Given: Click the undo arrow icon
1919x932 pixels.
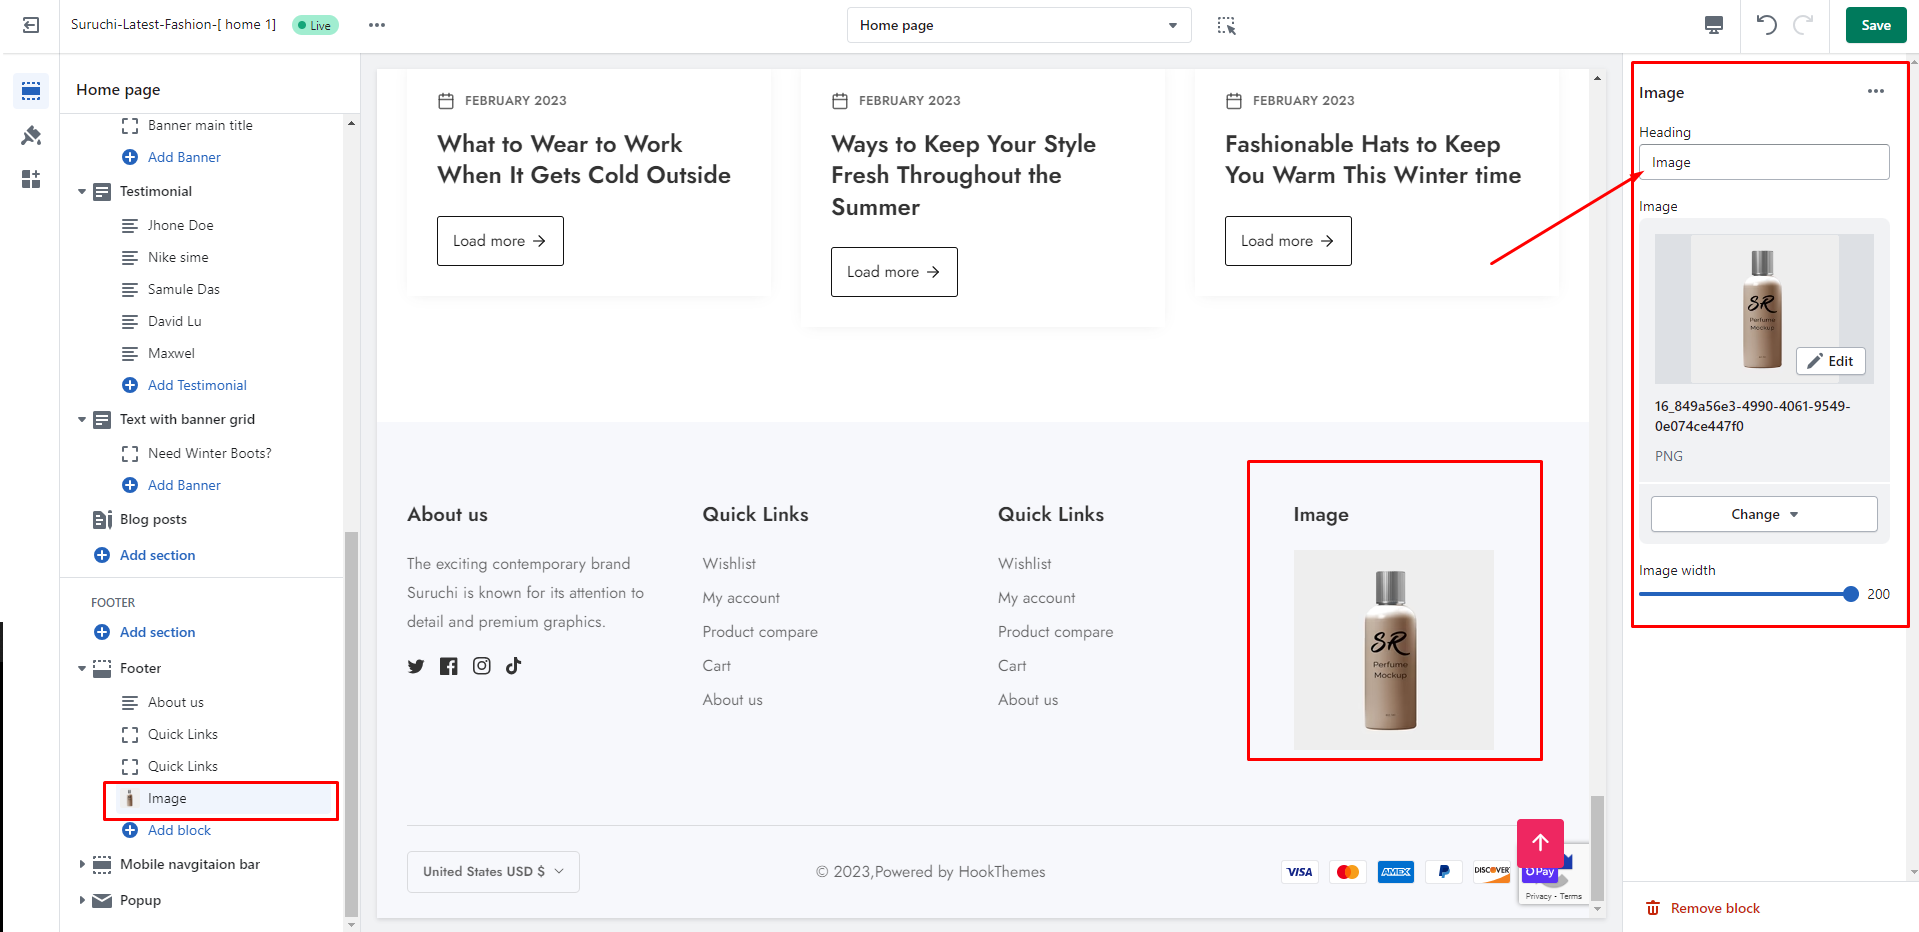Looking at the screenshot, I should pyautogui.click(x=1767, y=25).
